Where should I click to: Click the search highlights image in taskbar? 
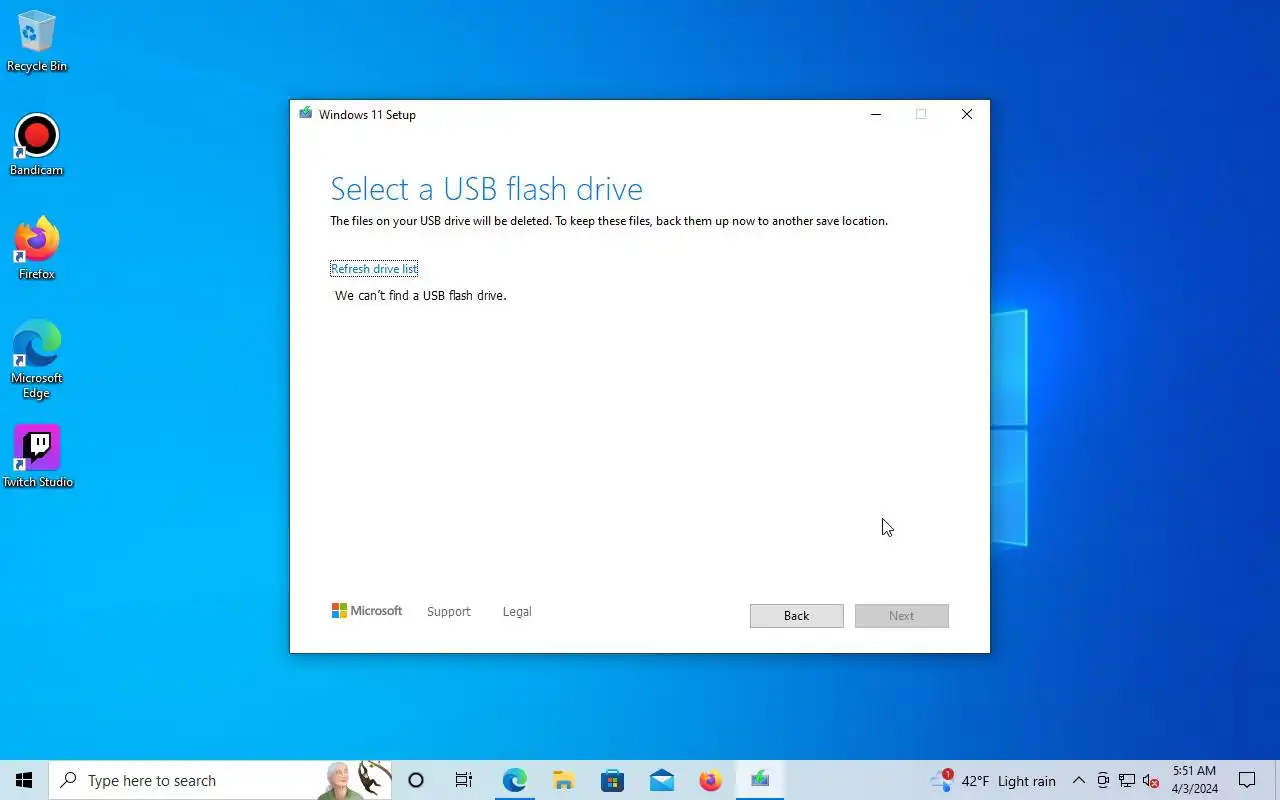coord(355,780)
